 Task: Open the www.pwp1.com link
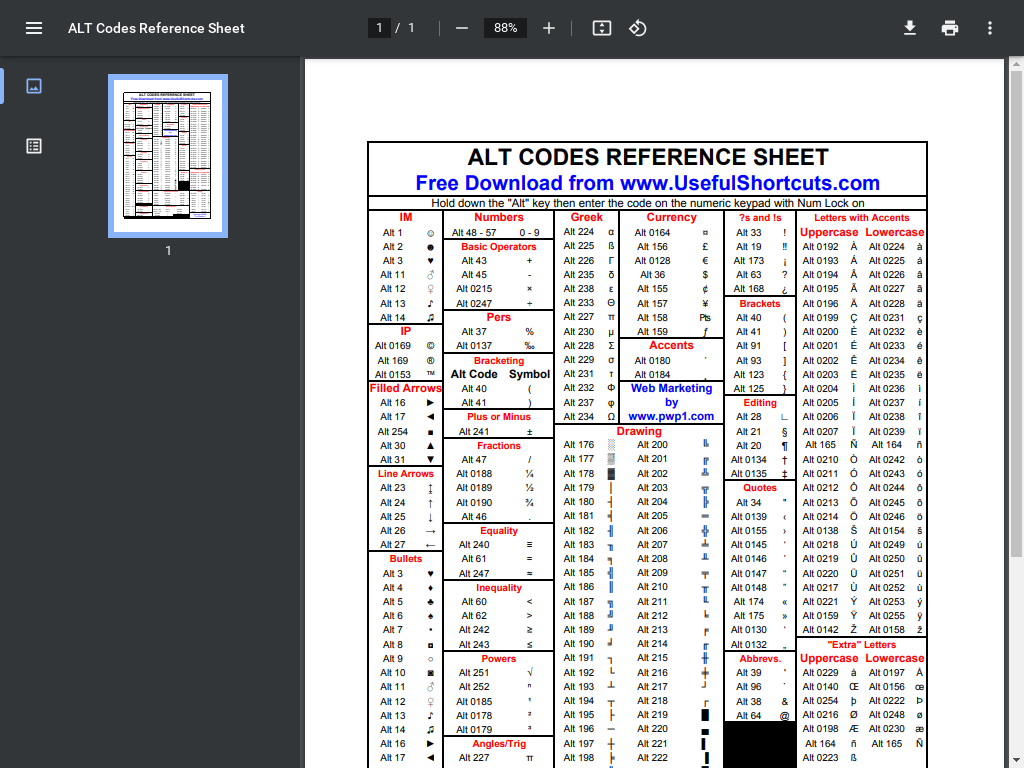click(x=671, y=416)
